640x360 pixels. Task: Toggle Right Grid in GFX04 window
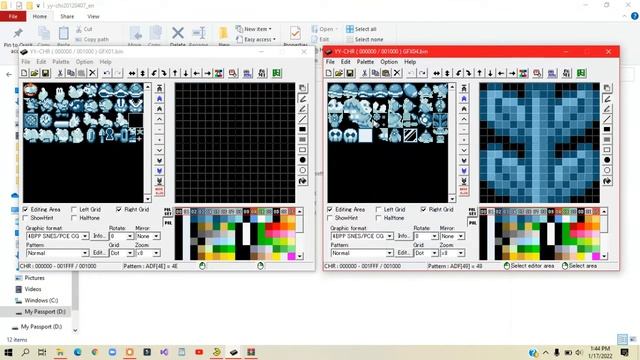click(423, 209)
